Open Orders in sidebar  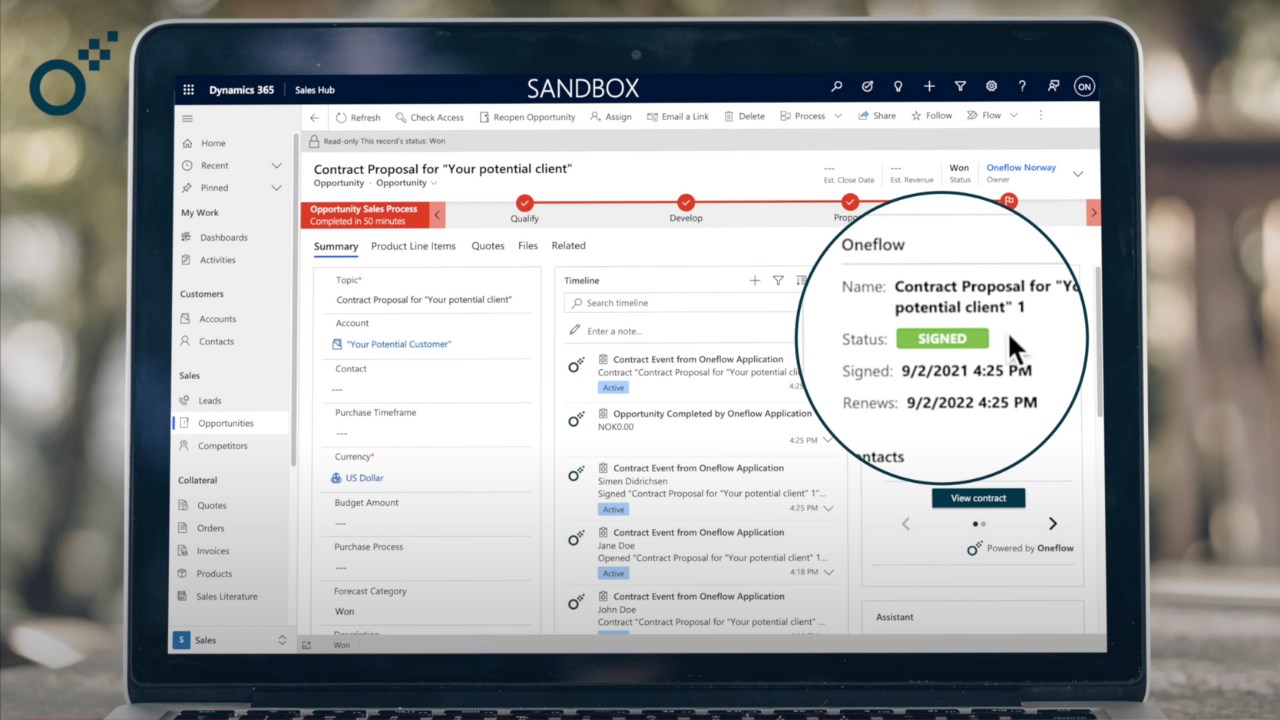click(x=211, y=528)
